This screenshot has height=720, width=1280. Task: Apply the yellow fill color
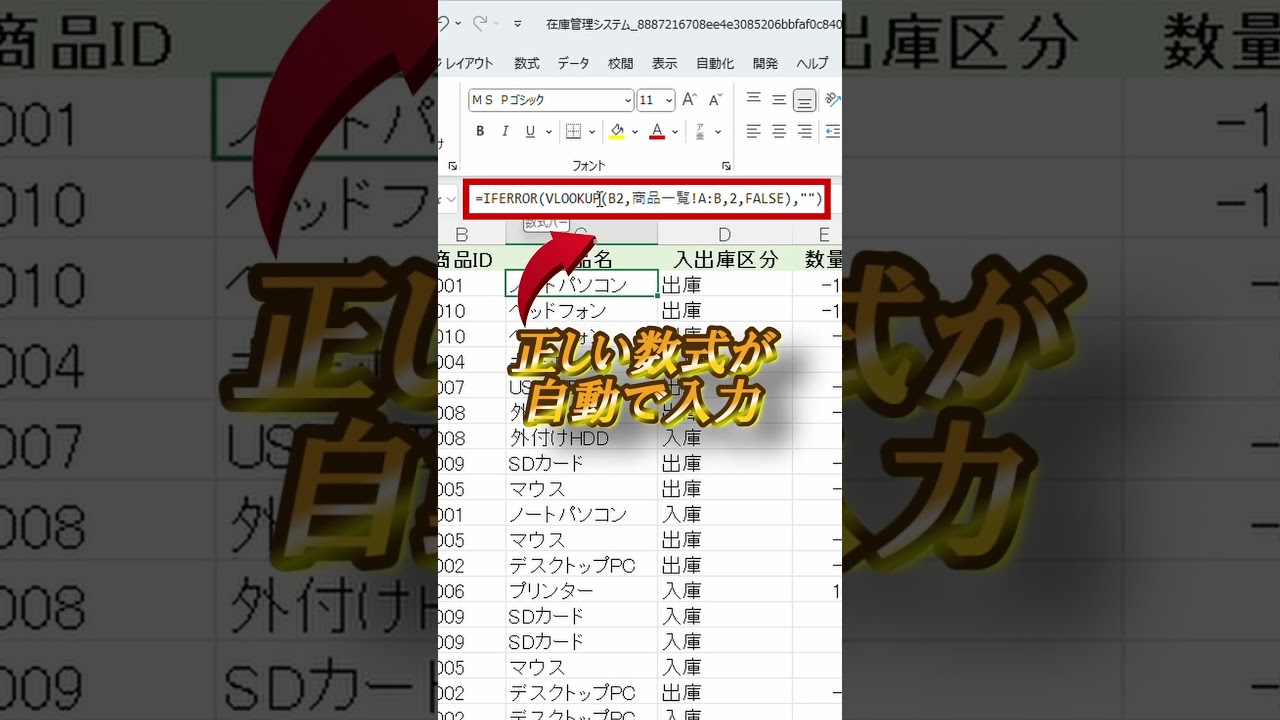617,131
